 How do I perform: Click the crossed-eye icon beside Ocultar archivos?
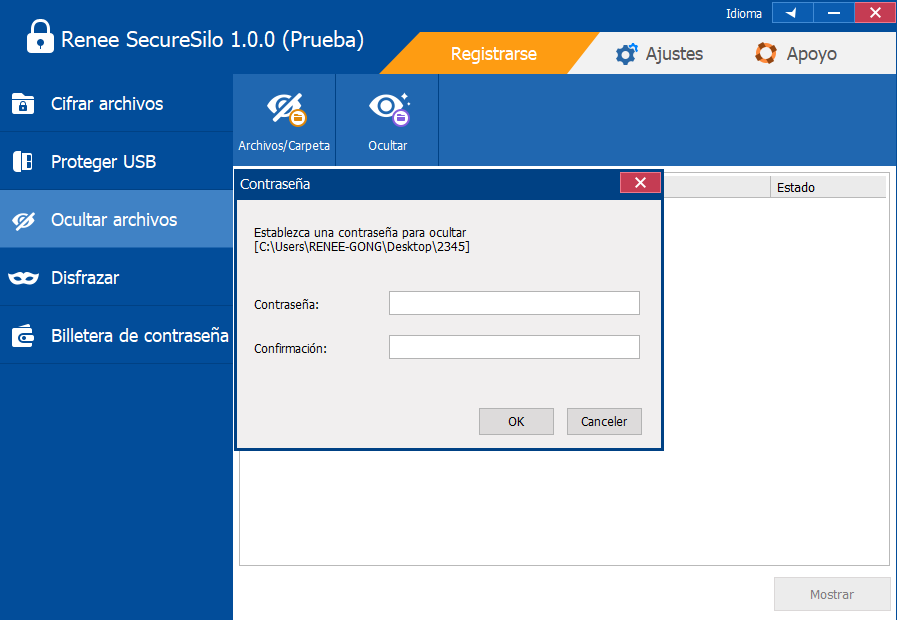[23, 220]
